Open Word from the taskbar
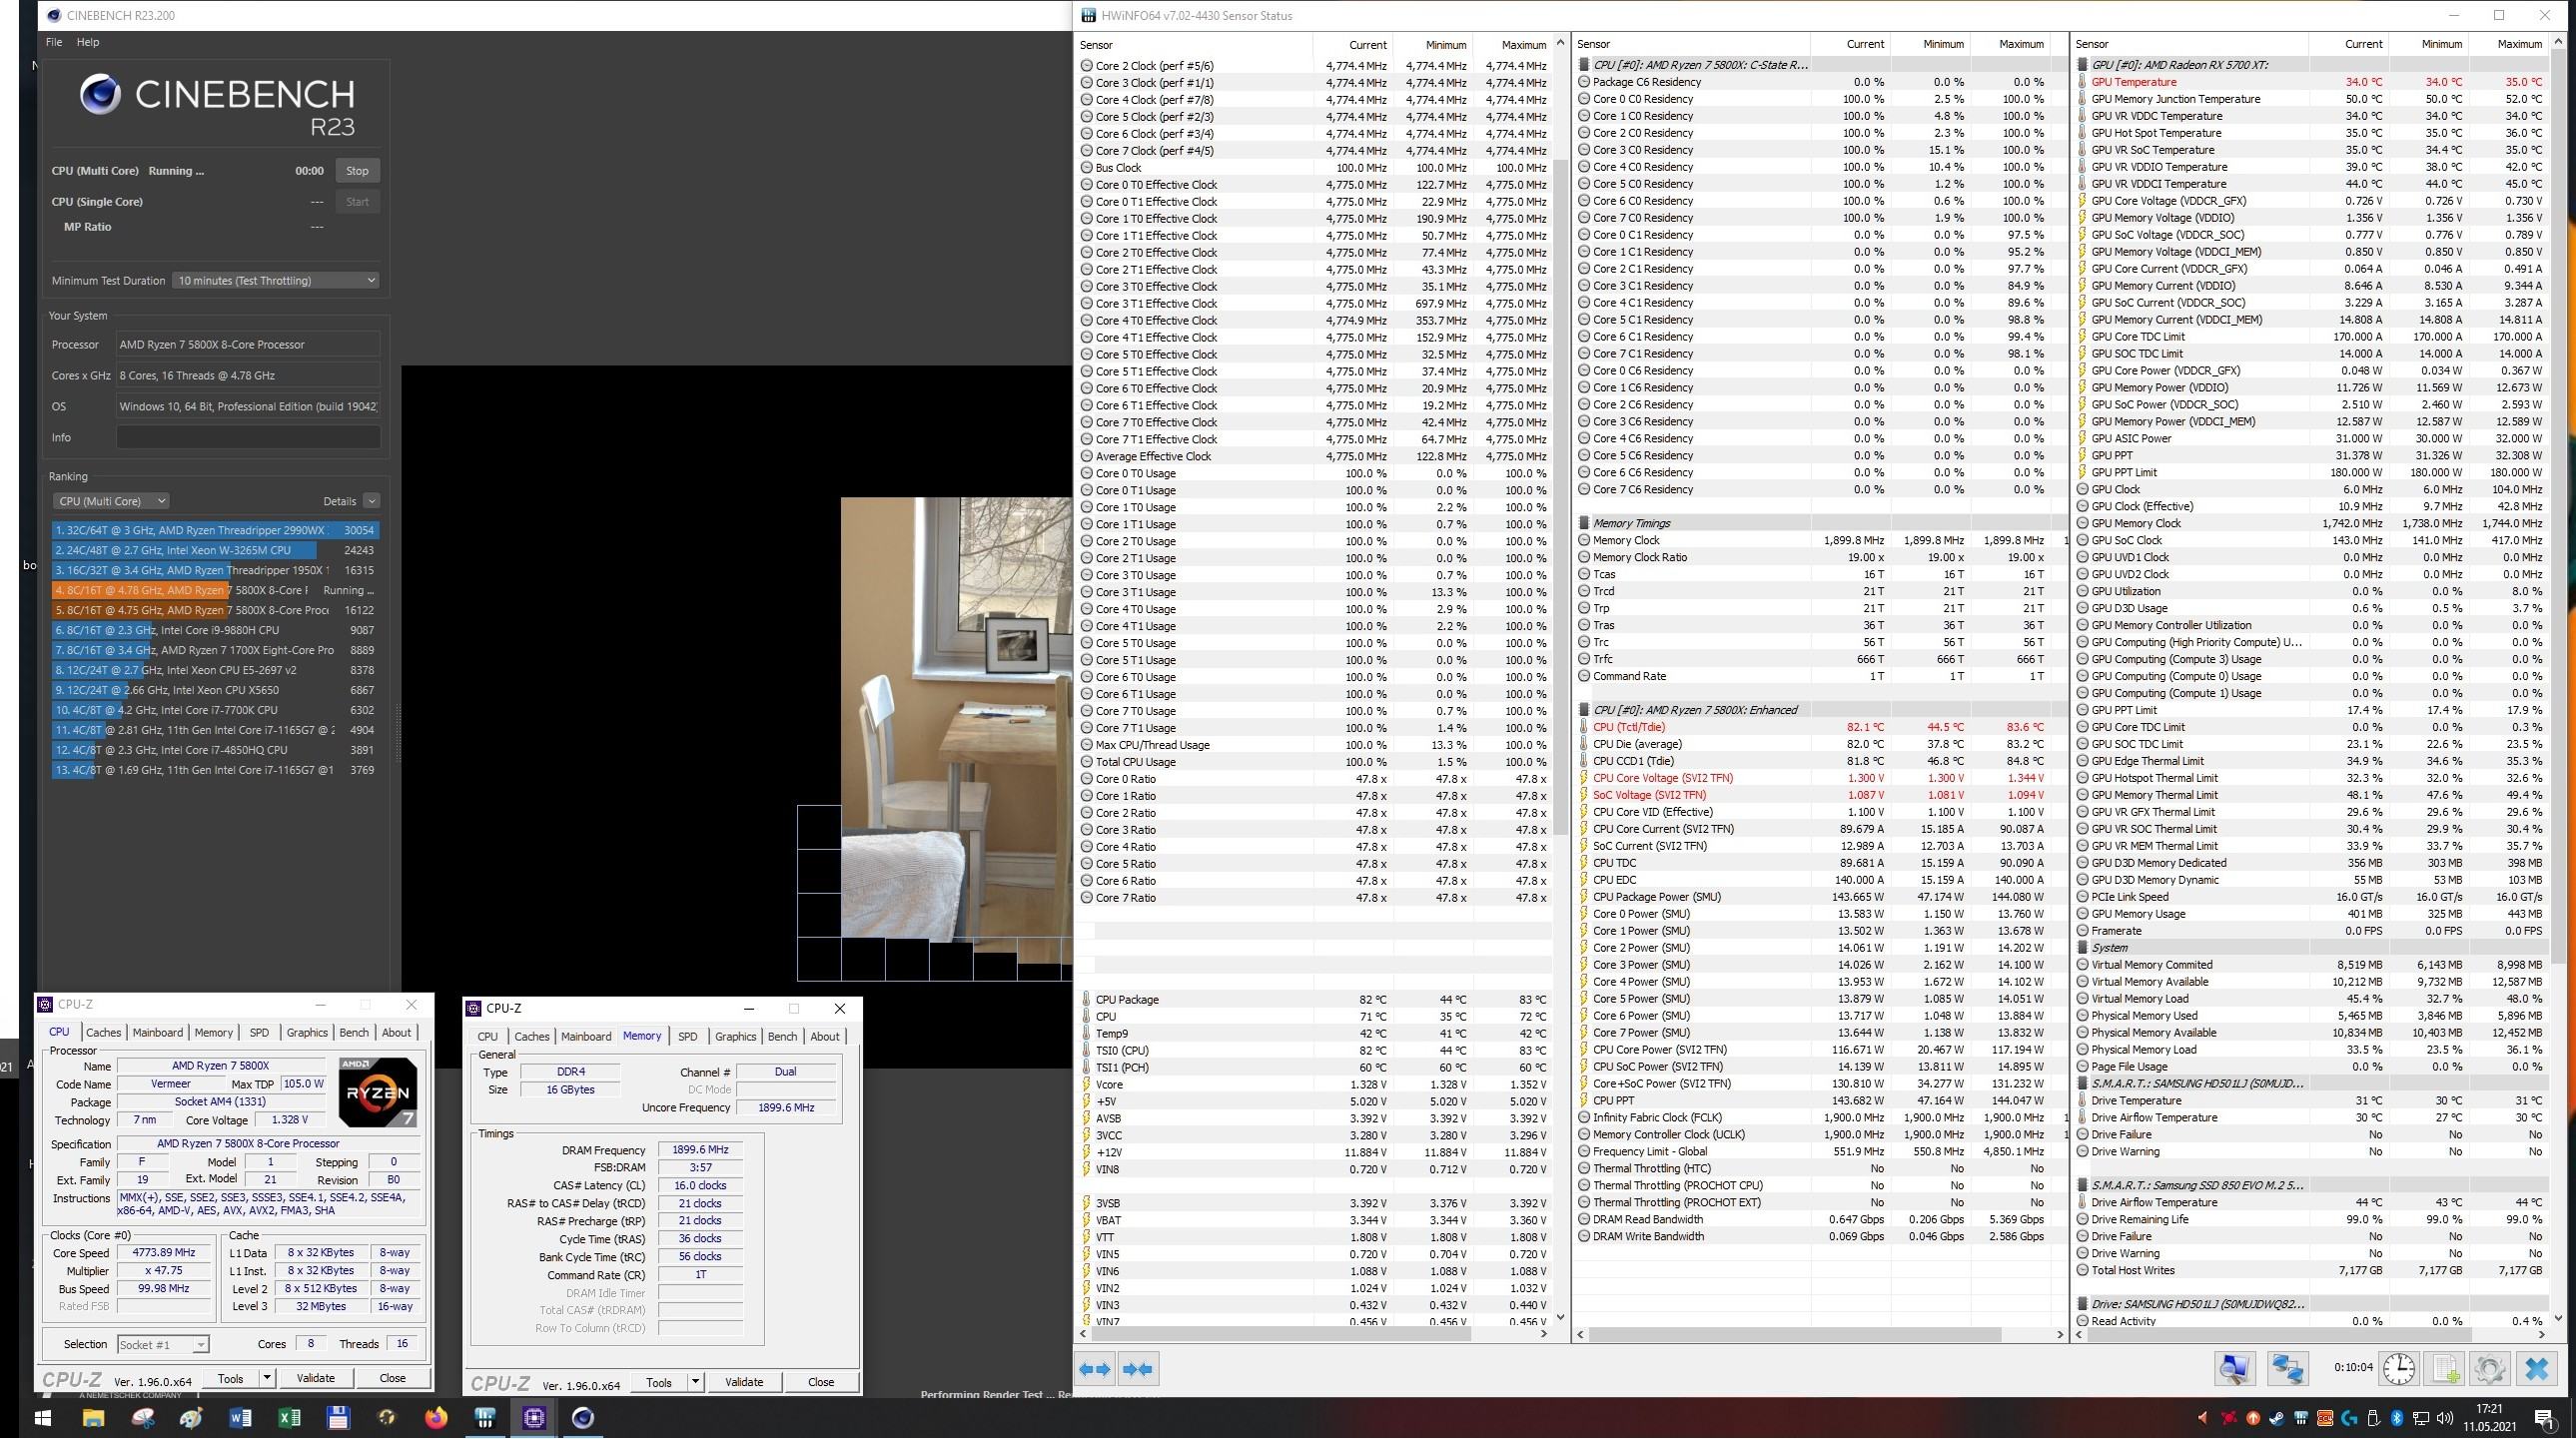The height and width of the screenshot is (1439, 2576). click(x=240, y=1418)
